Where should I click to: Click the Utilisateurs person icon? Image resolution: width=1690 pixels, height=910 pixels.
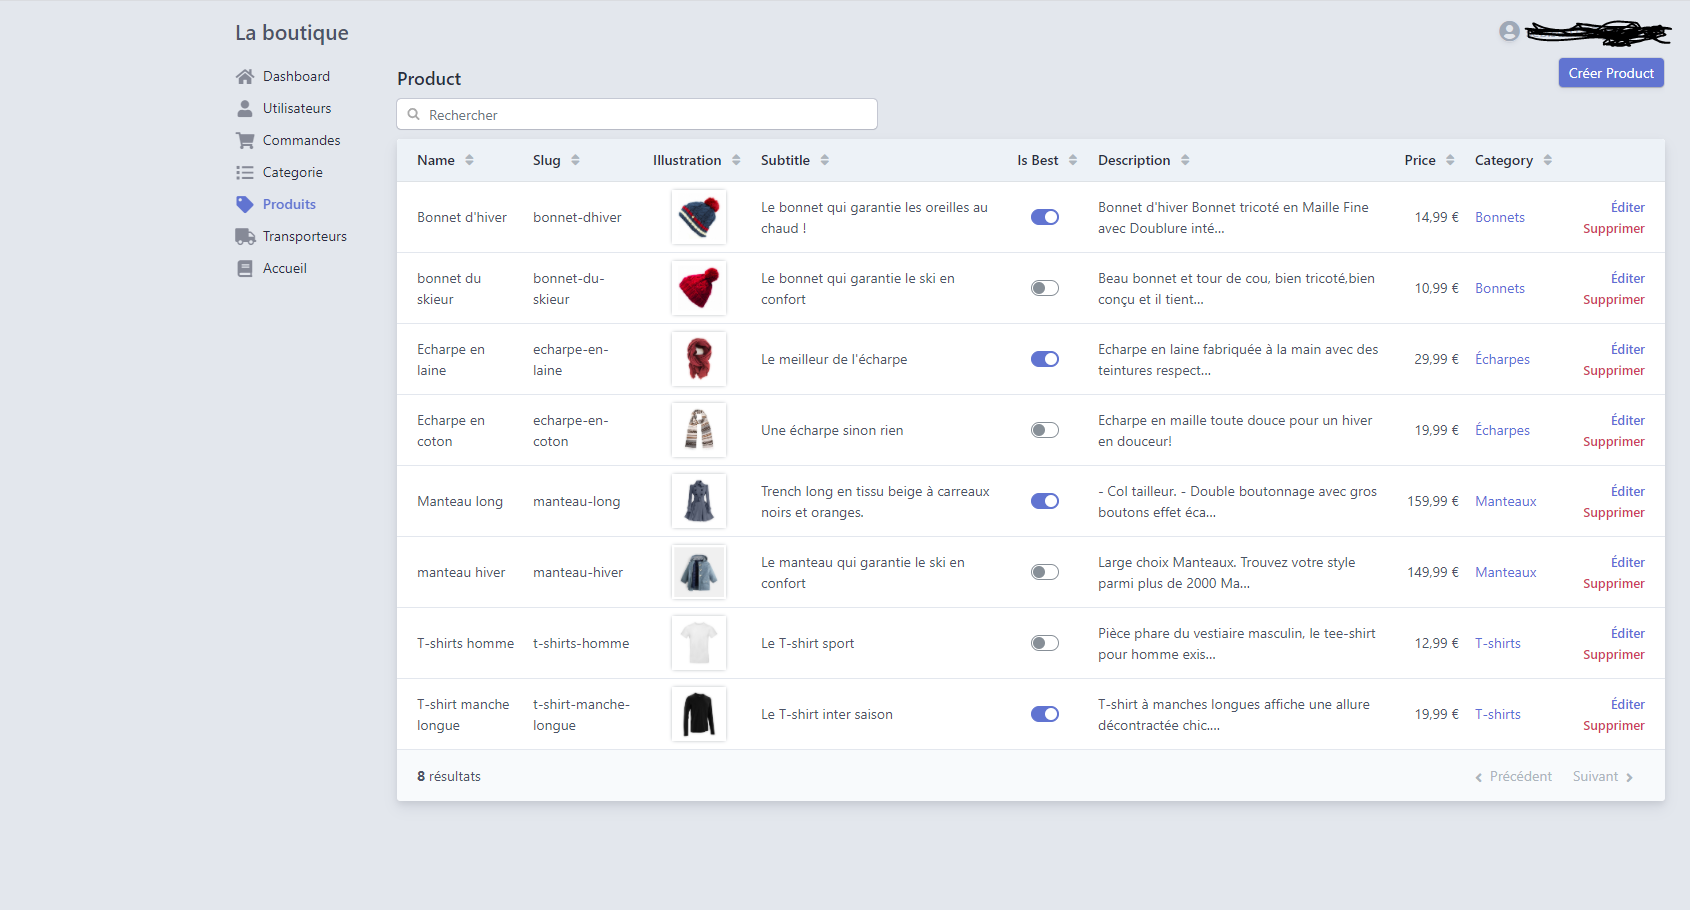[245, 109]
